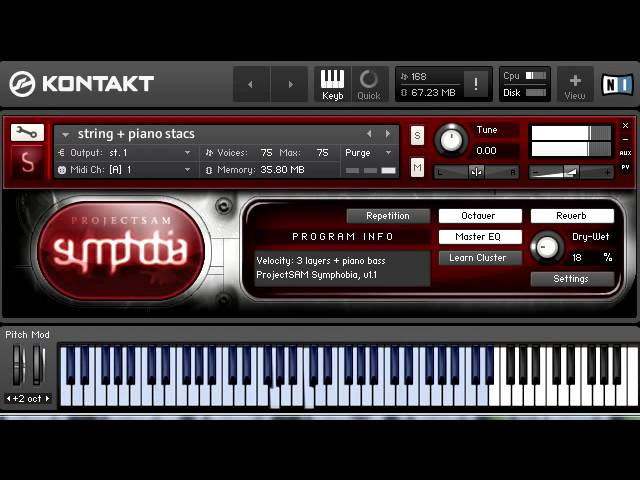
Task: Select the next instrument preset arrow
Action: pyautogui.click(x=387, y=134)
